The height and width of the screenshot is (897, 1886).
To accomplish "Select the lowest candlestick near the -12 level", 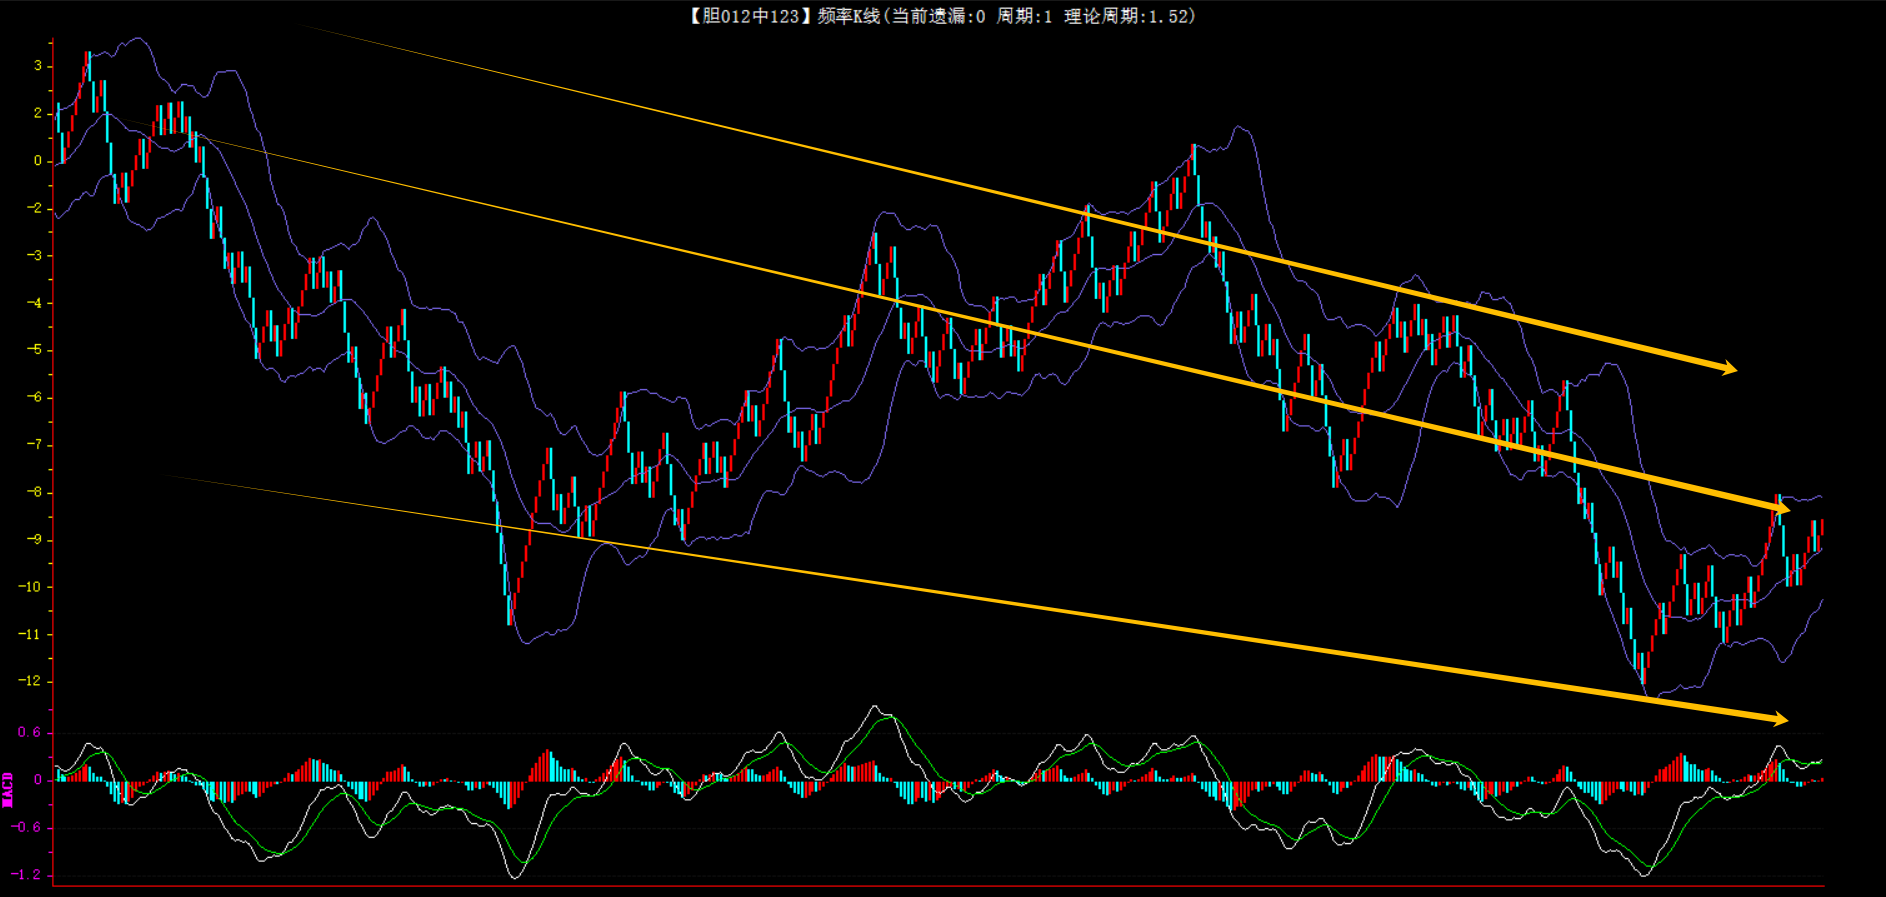I will [x=1643, y=668].
